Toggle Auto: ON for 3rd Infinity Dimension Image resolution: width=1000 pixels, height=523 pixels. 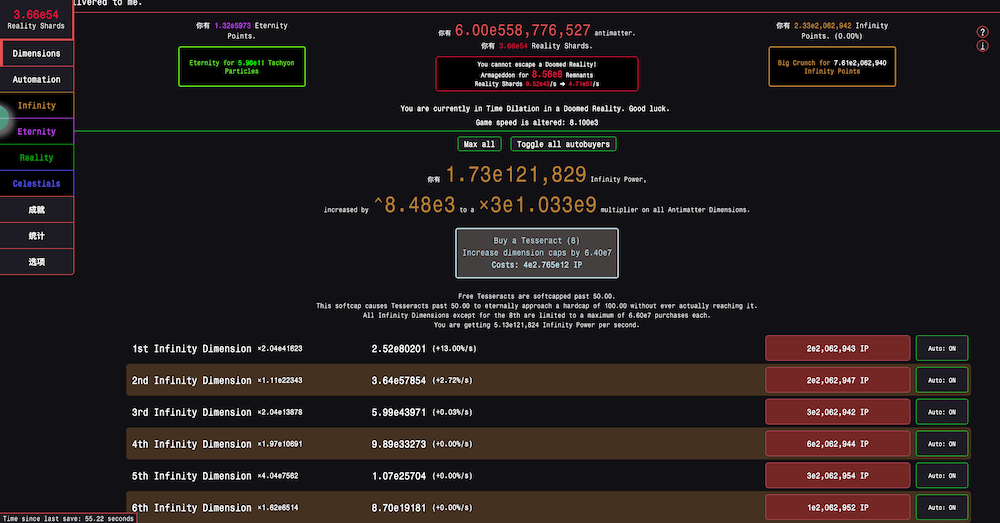[941, 412]
